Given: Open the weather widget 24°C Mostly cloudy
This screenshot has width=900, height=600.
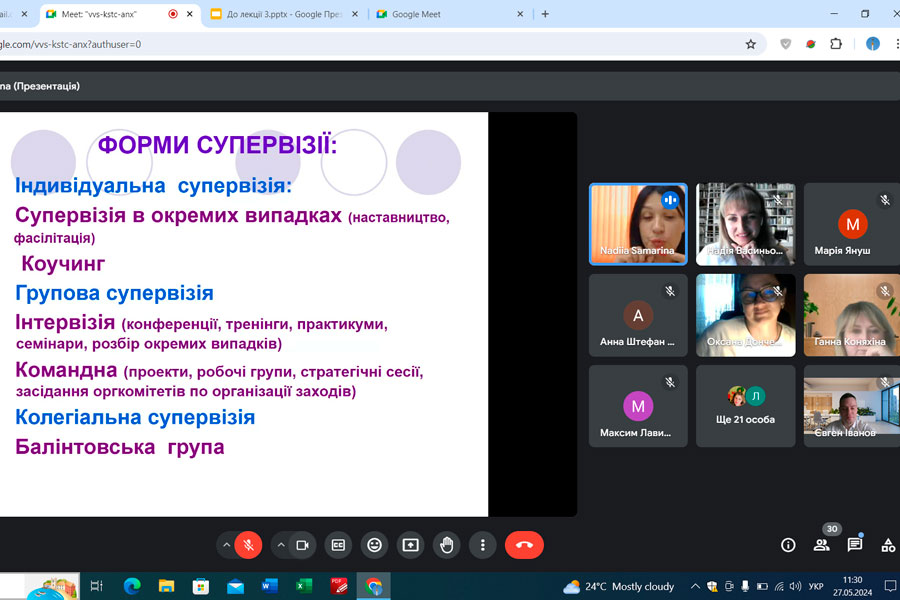Looking at the screenshot, I should [618, 586].
